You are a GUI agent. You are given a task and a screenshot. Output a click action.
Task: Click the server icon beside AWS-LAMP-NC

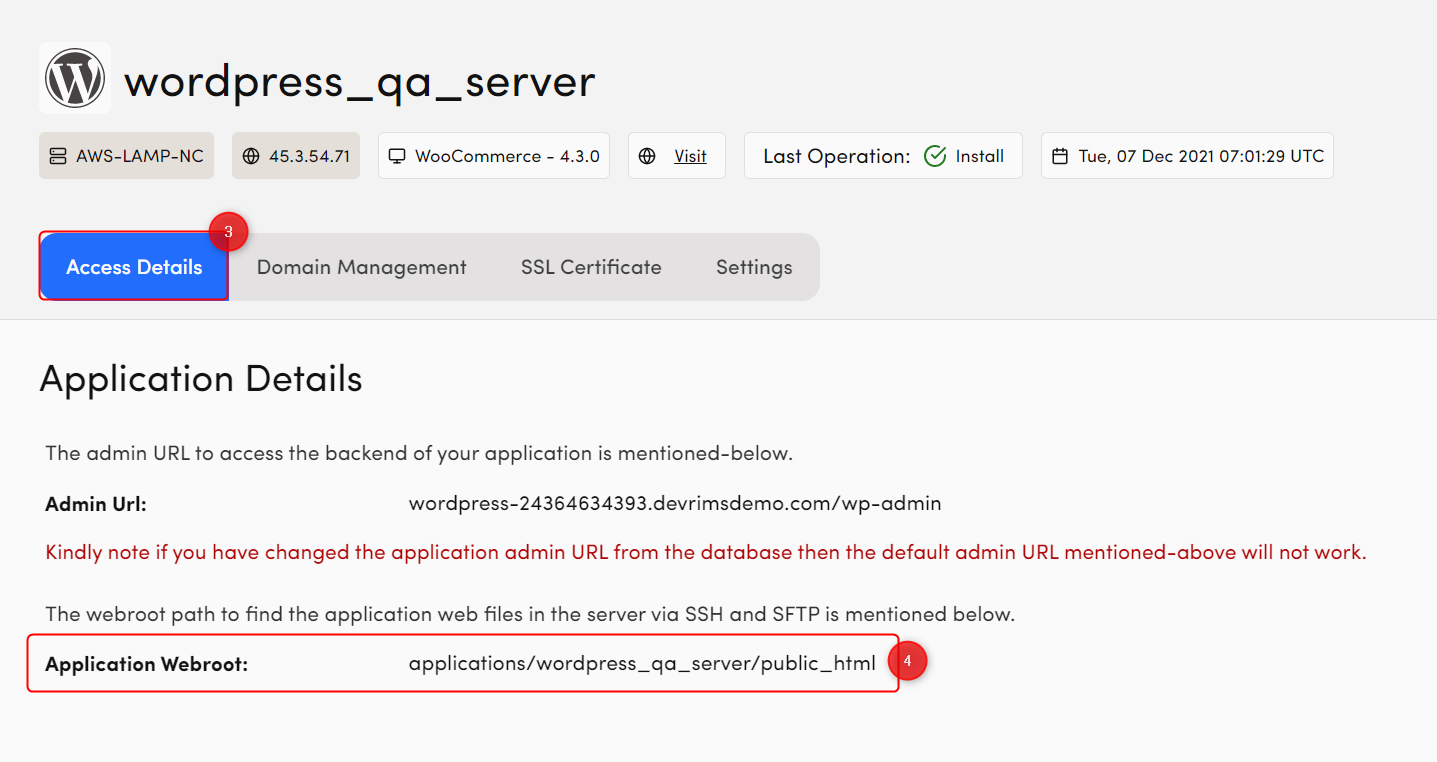tap(58, 156)
